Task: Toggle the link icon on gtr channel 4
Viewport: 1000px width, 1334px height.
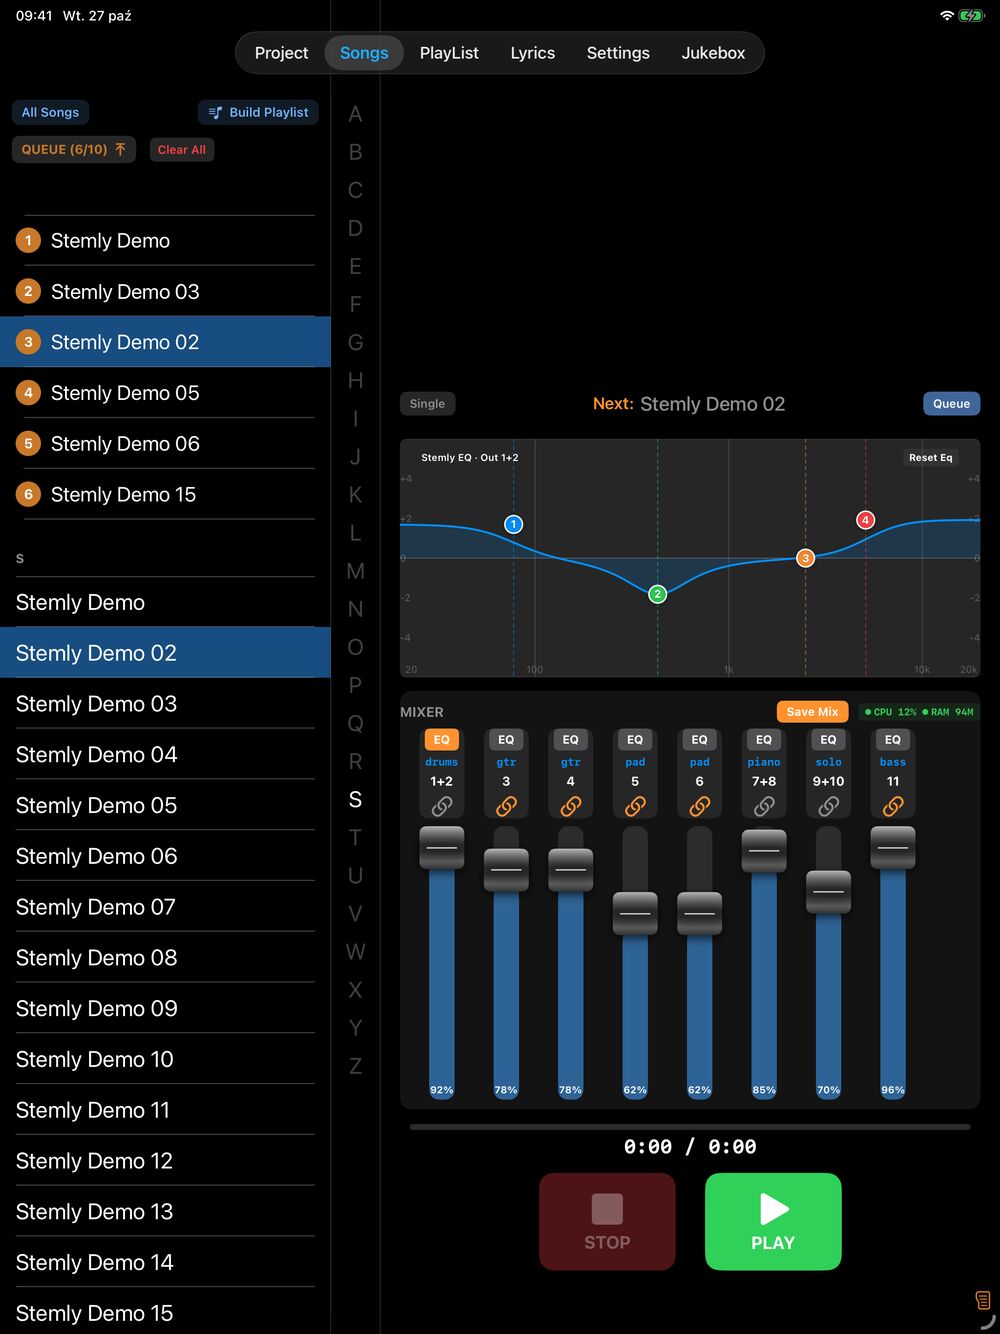Action: (x=570, y=806)
